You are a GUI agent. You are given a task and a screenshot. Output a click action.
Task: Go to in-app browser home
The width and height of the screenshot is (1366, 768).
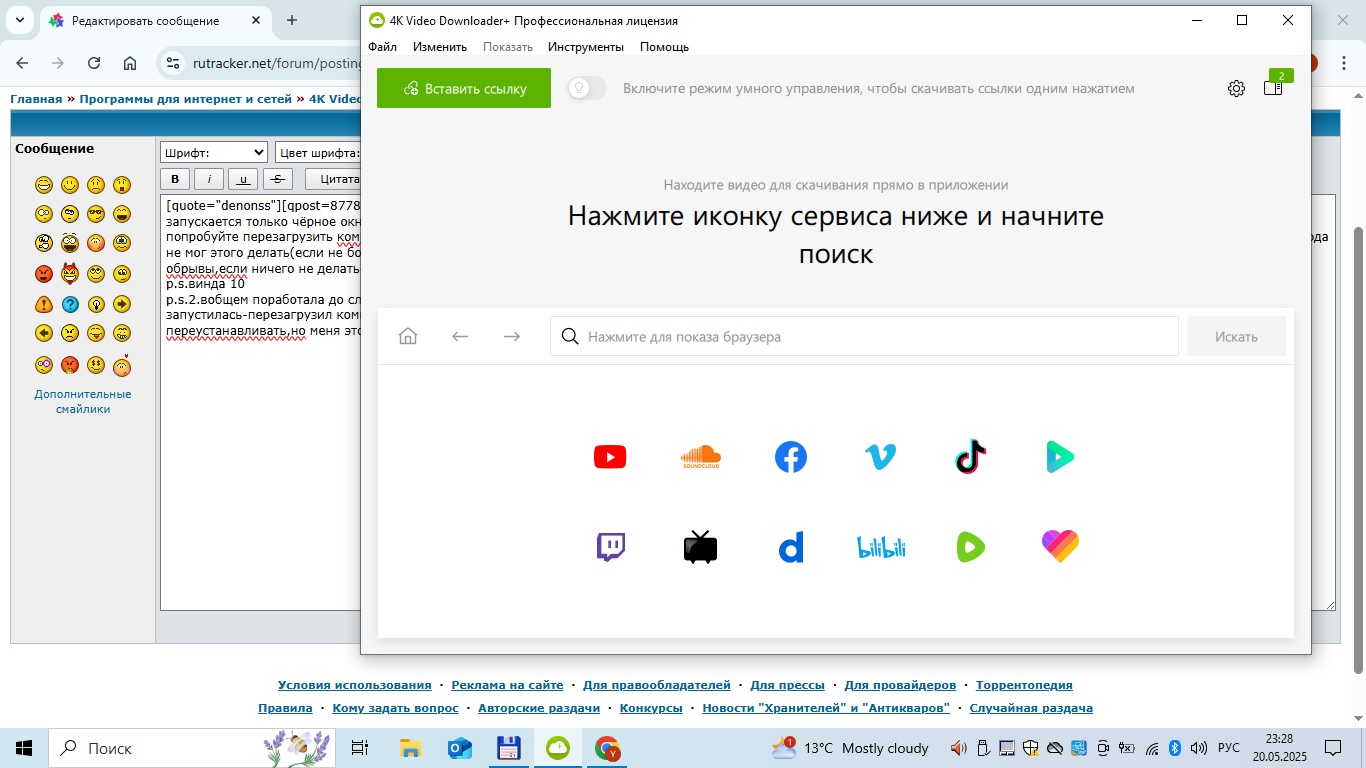tap(408, 336)
